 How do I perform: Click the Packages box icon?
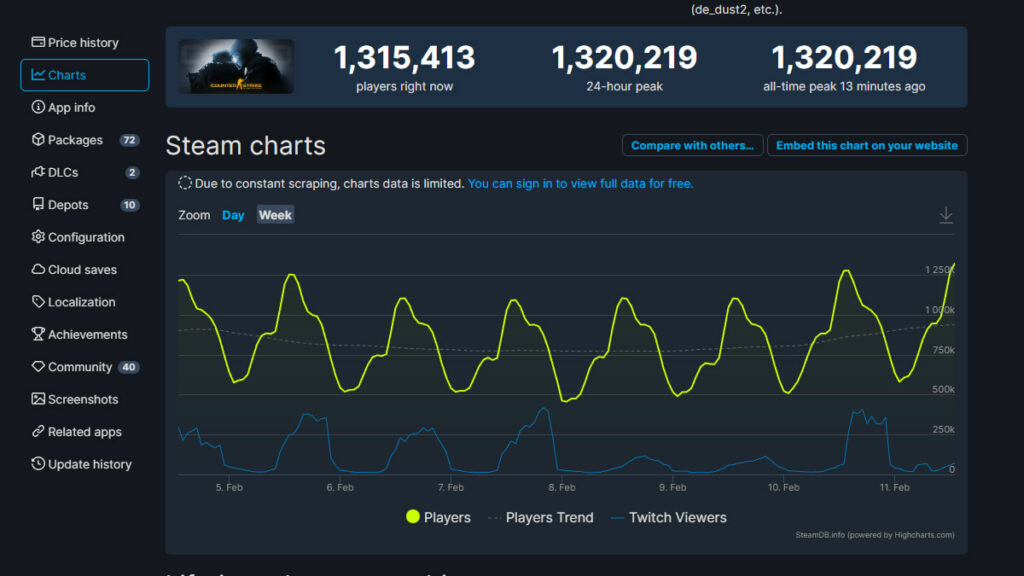(38, 140)
